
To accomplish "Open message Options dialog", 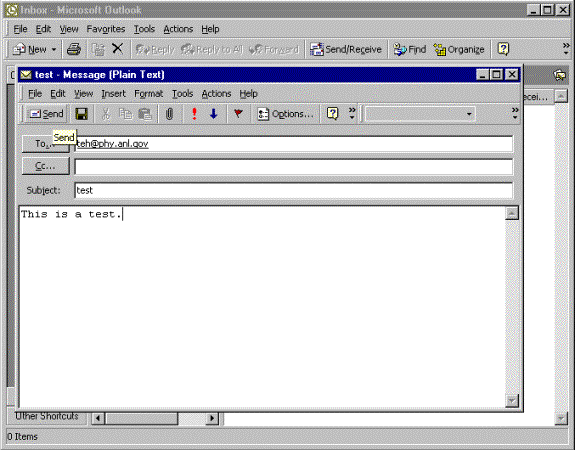I will point(285,114).
